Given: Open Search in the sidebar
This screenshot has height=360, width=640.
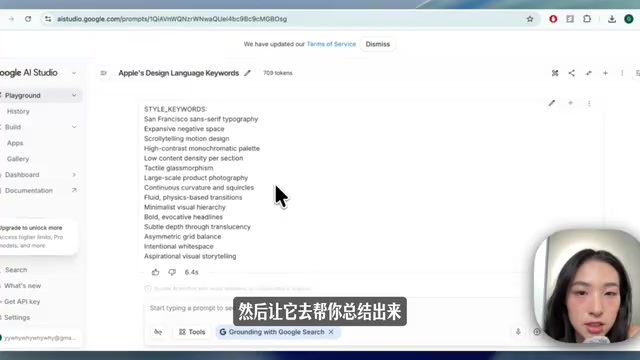Looking at the screenshot, I should click(x=16, y=270).
